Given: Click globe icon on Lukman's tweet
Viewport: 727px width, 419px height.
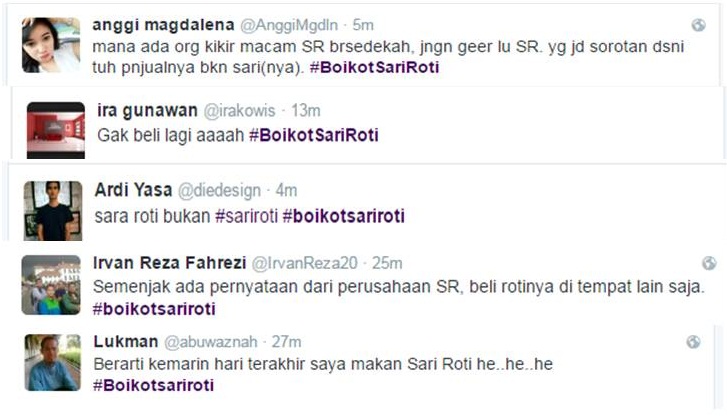Looking at the screenshot, I should 693,342.
